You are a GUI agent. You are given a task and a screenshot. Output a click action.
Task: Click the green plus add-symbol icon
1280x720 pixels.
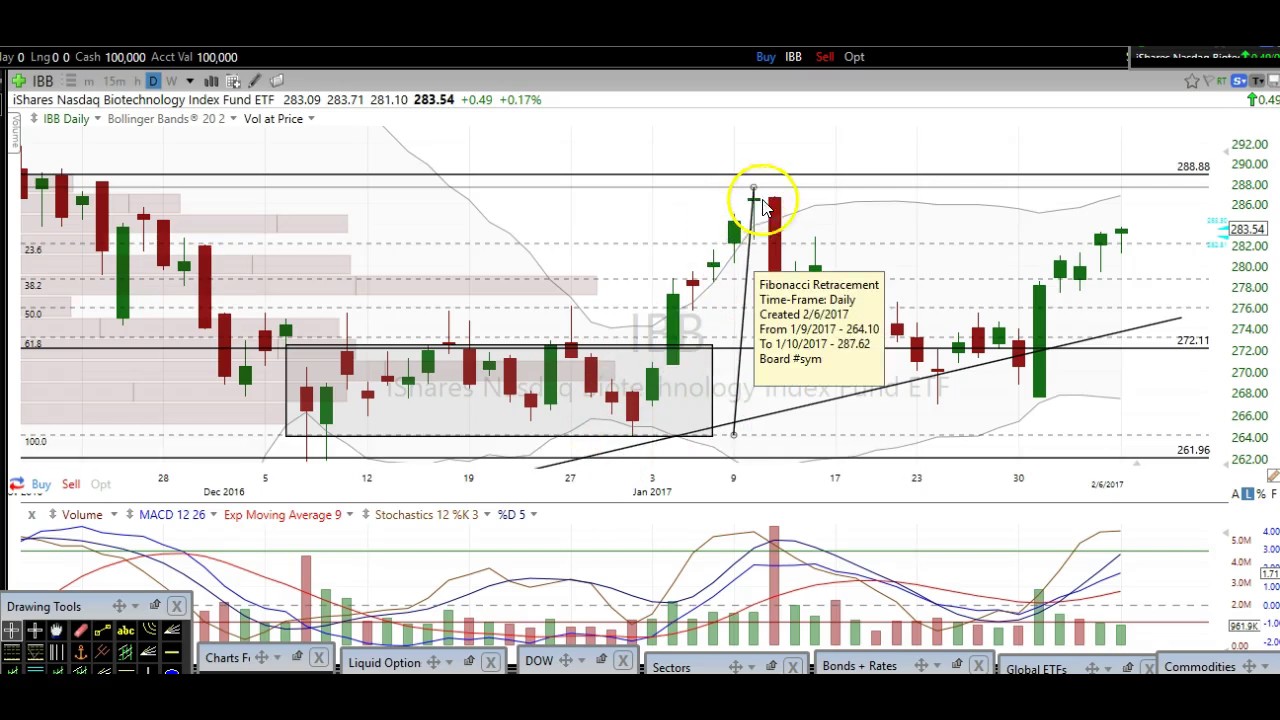click(18, 81)
